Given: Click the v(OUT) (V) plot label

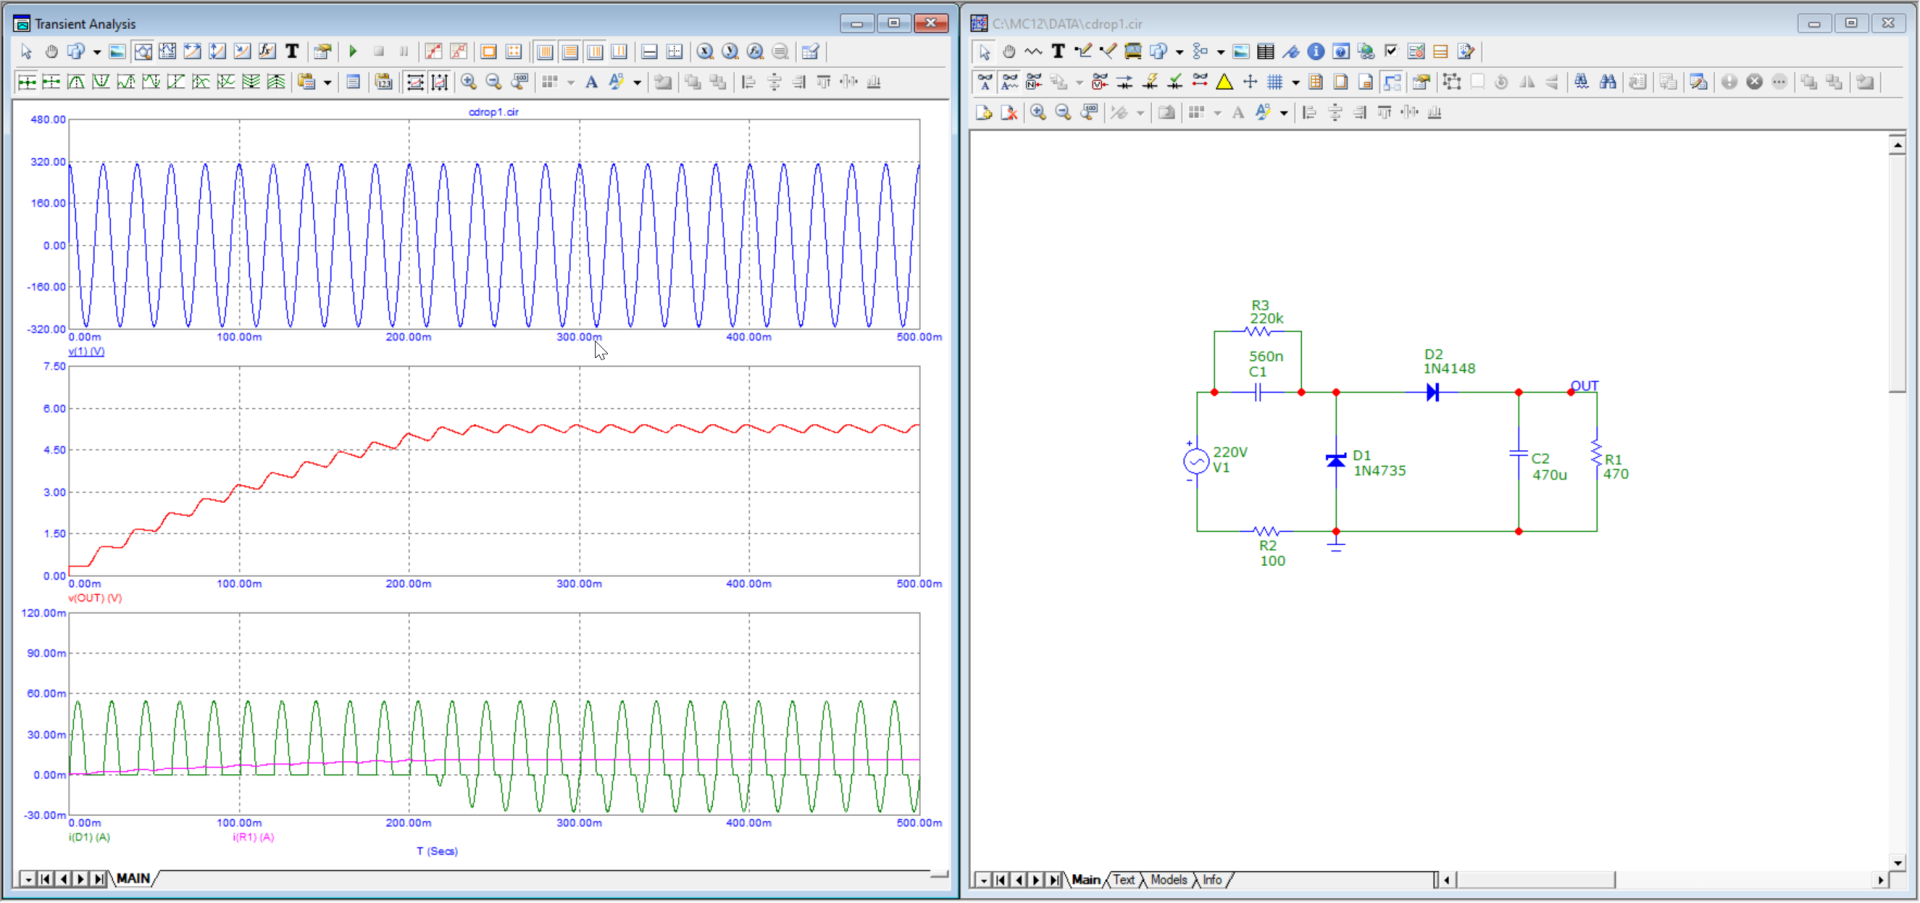Looking at the screenshot, I should (95, 598).
